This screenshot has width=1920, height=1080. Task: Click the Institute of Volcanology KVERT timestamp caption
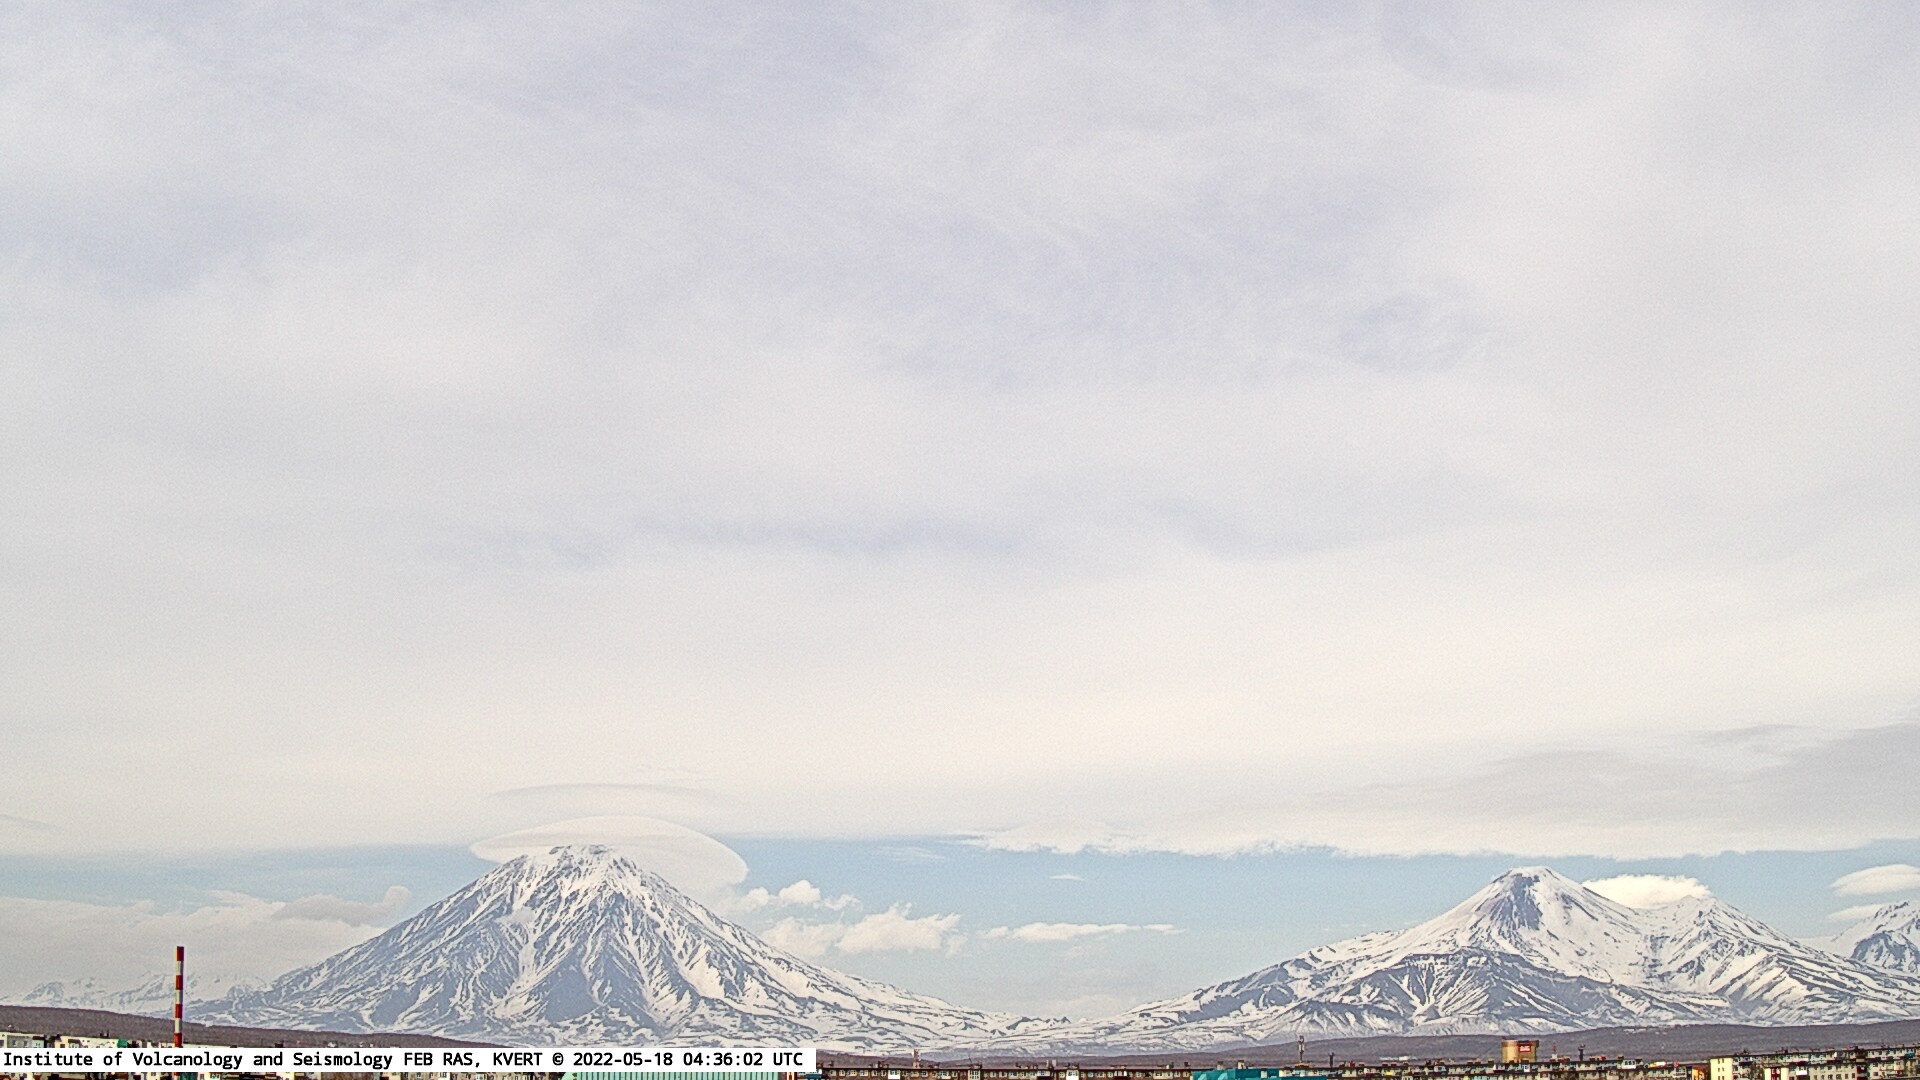[407, 1059]
